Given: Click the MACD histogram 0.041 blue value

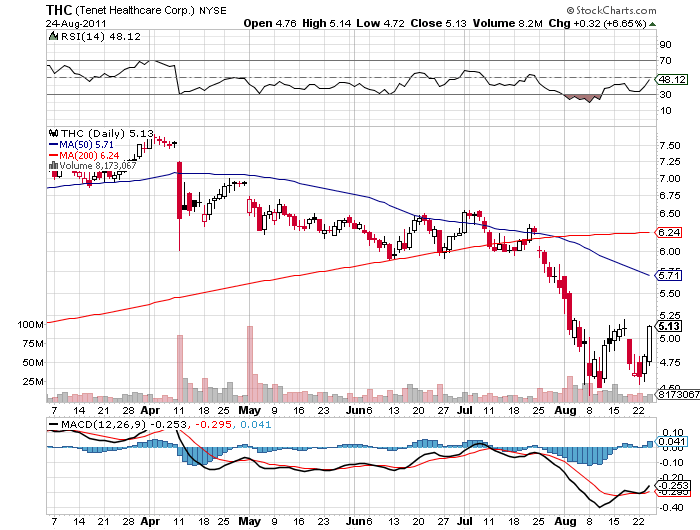Looking at the screenshot, I should 255,424.
